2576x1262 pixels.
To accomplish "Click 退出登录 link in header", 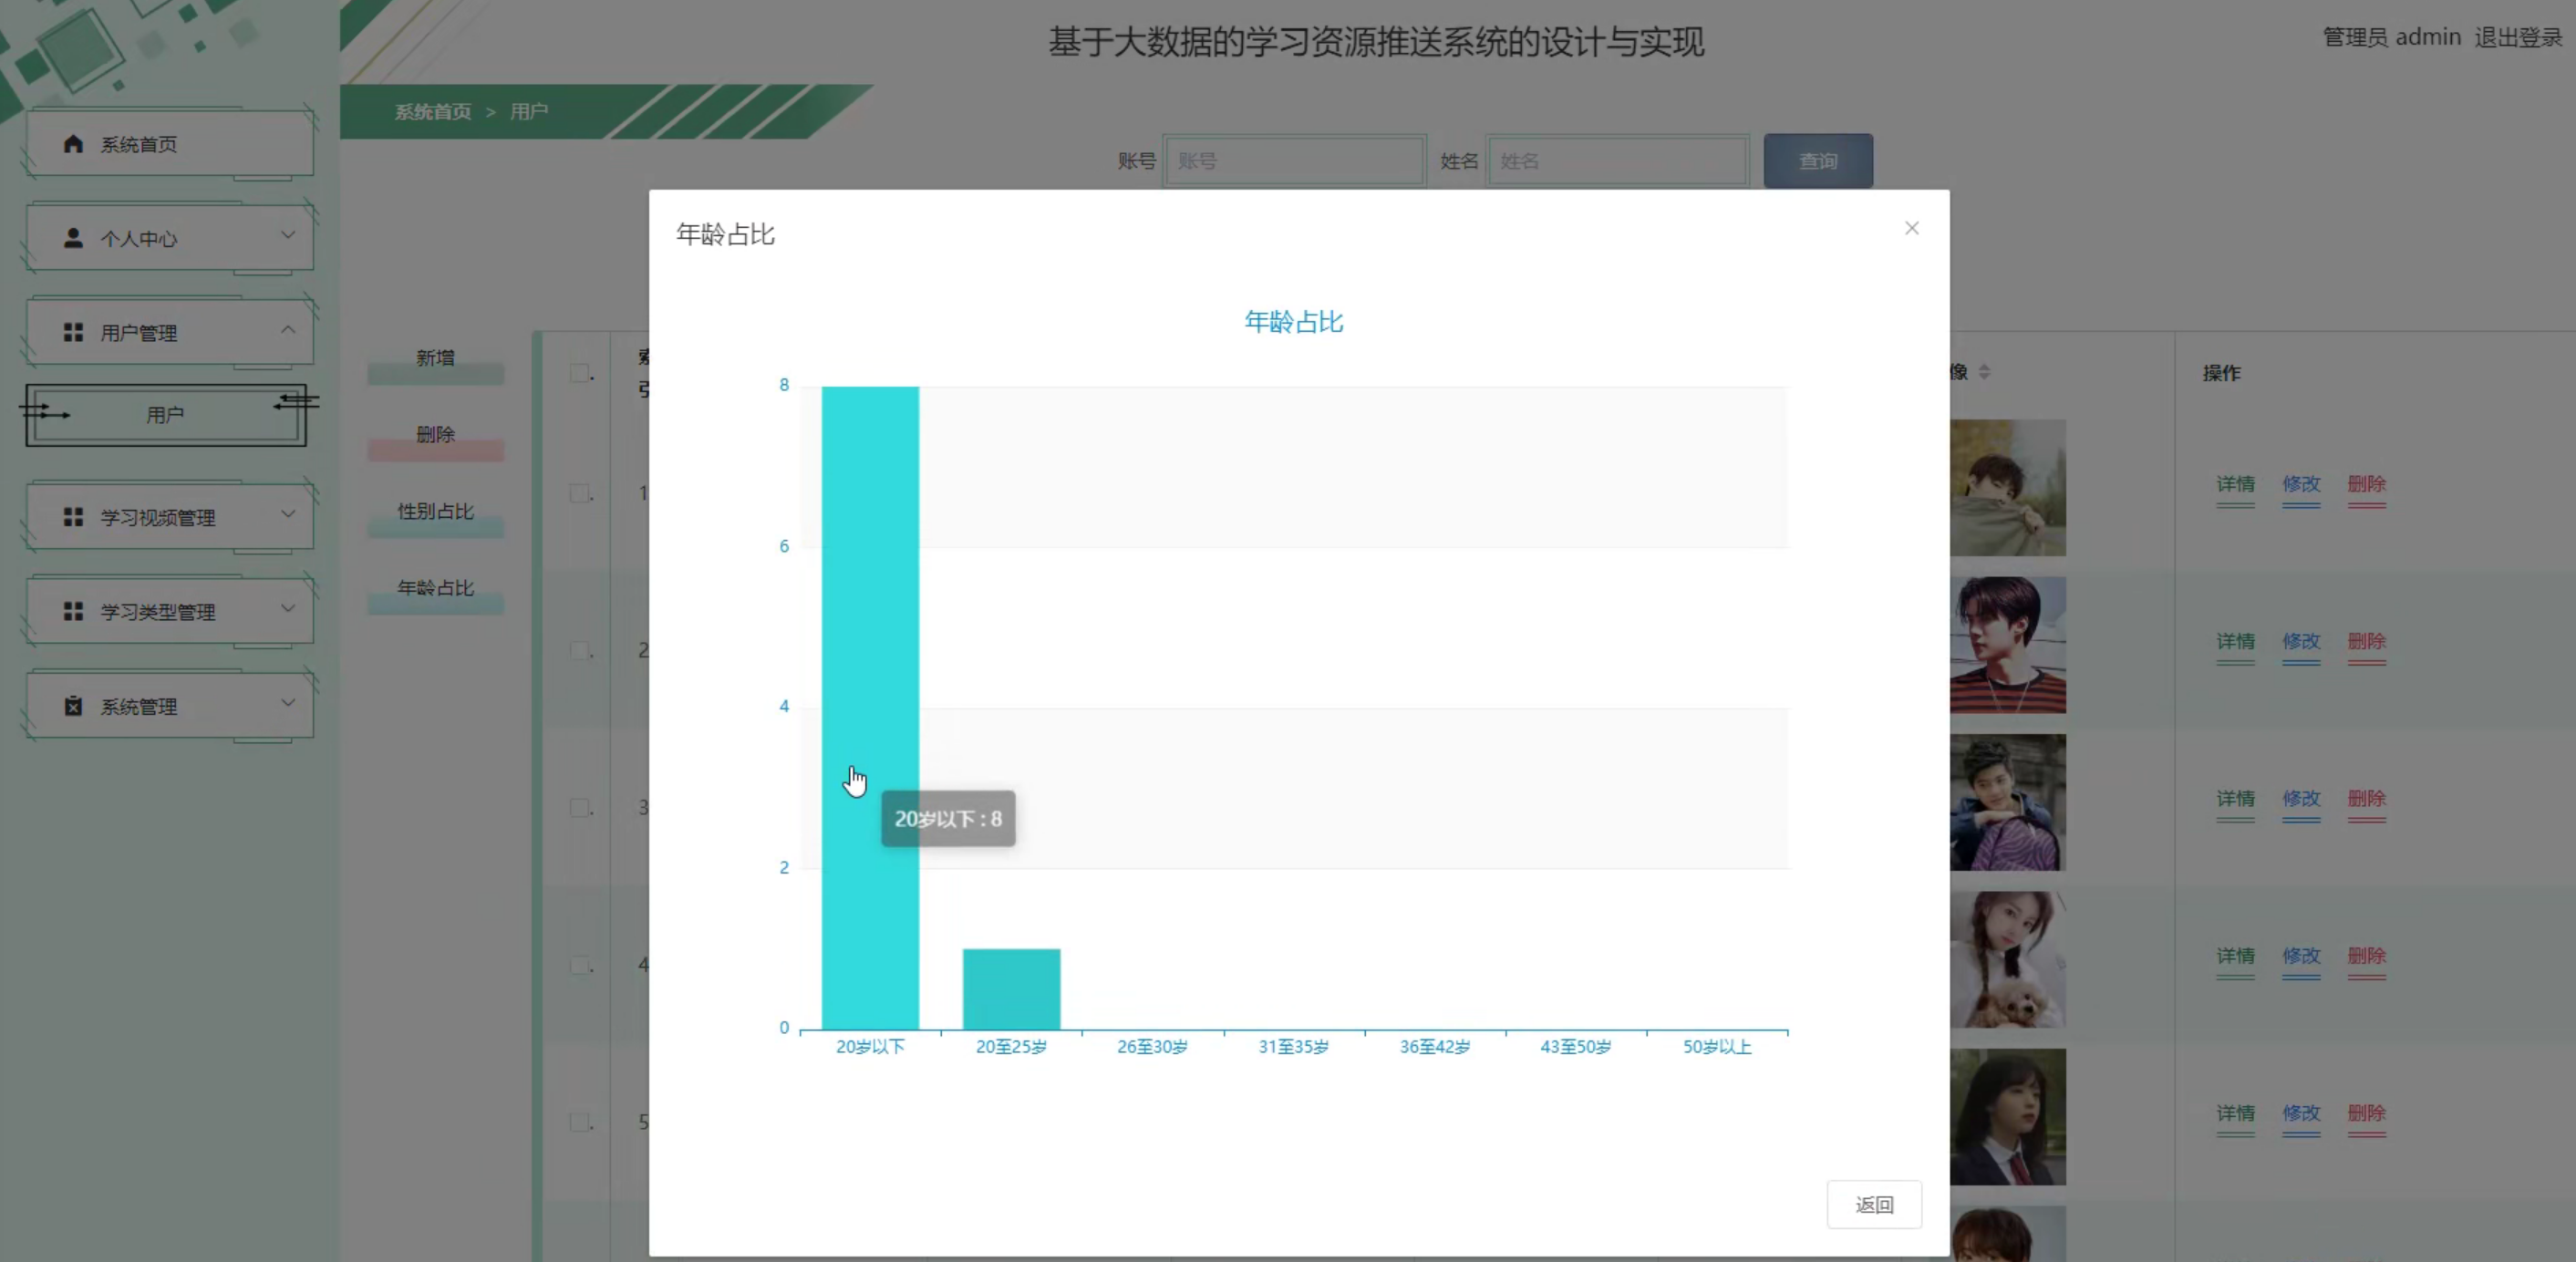I will coord(2518,37).
